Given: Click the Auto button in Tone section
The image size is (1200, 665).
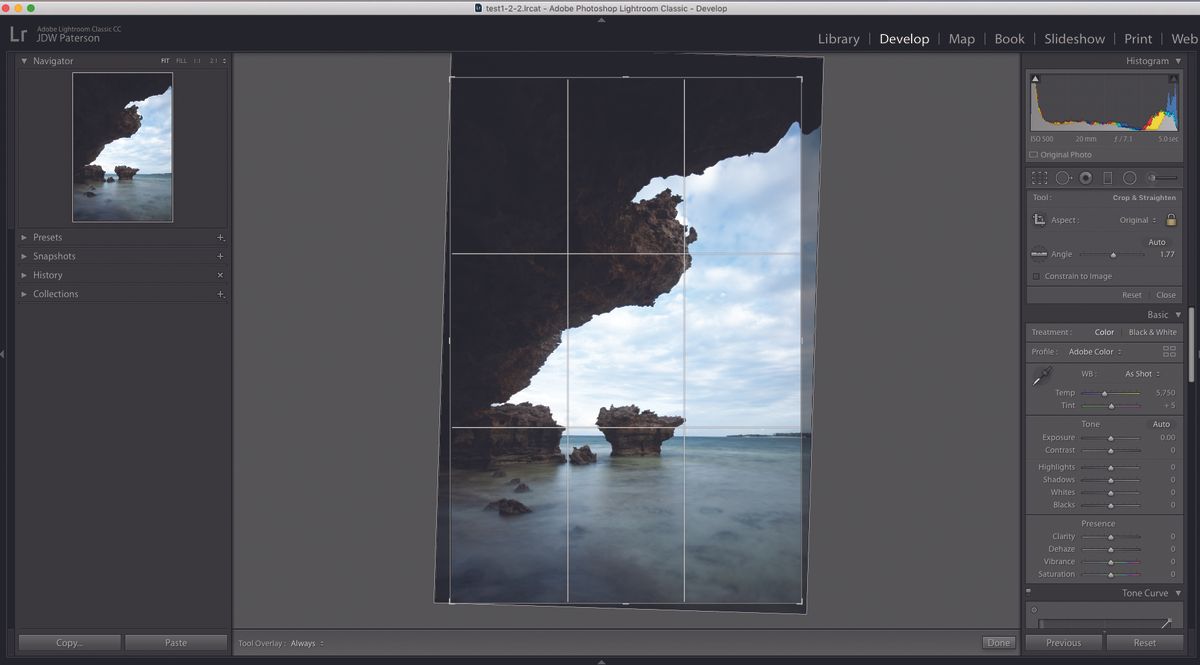Looking at the screenshot, I should (x=1161, y=424).
